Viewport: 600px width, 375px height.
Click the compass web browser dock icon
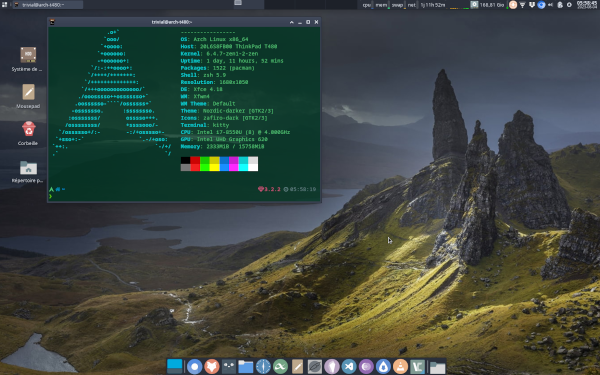tap(263, 367)
